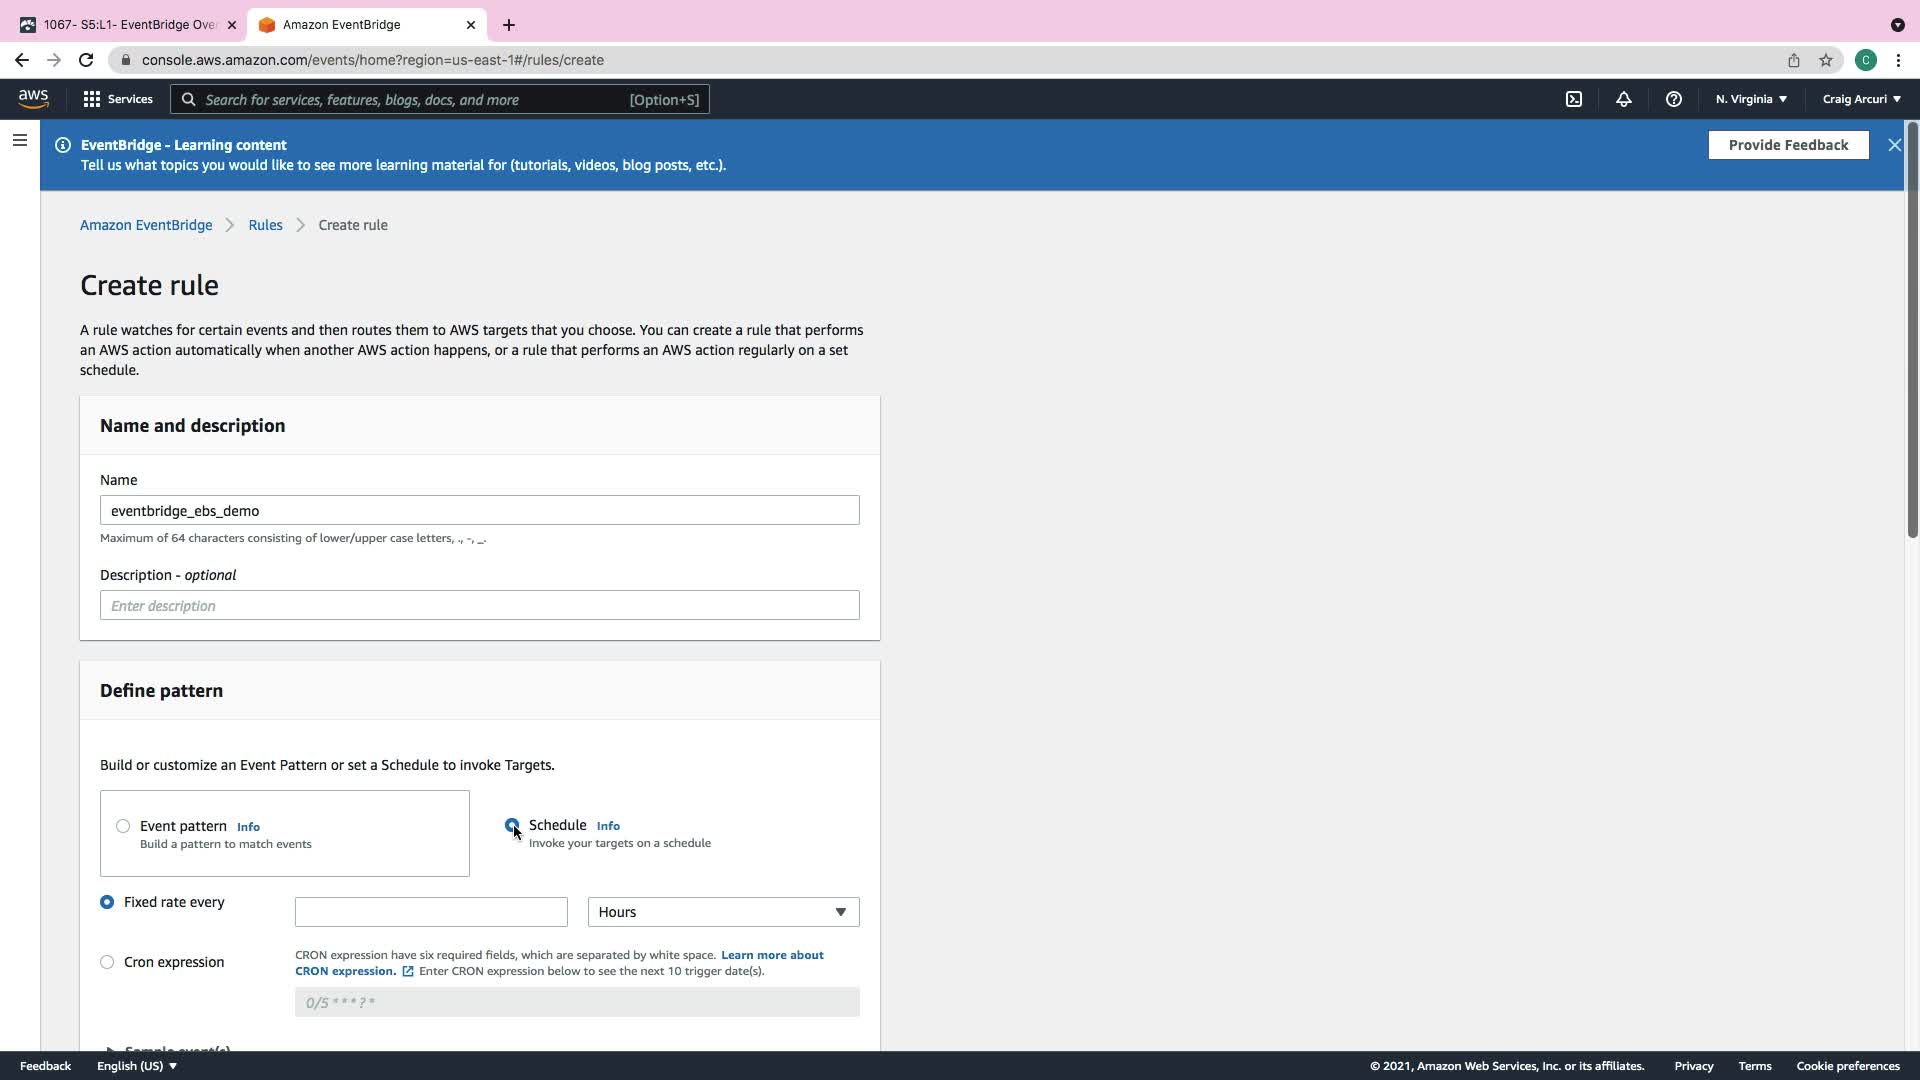Viewport: 1920px width, 1080px height.
Task: Bookmark page with star icon
Action: click(x=1826, y=60)
